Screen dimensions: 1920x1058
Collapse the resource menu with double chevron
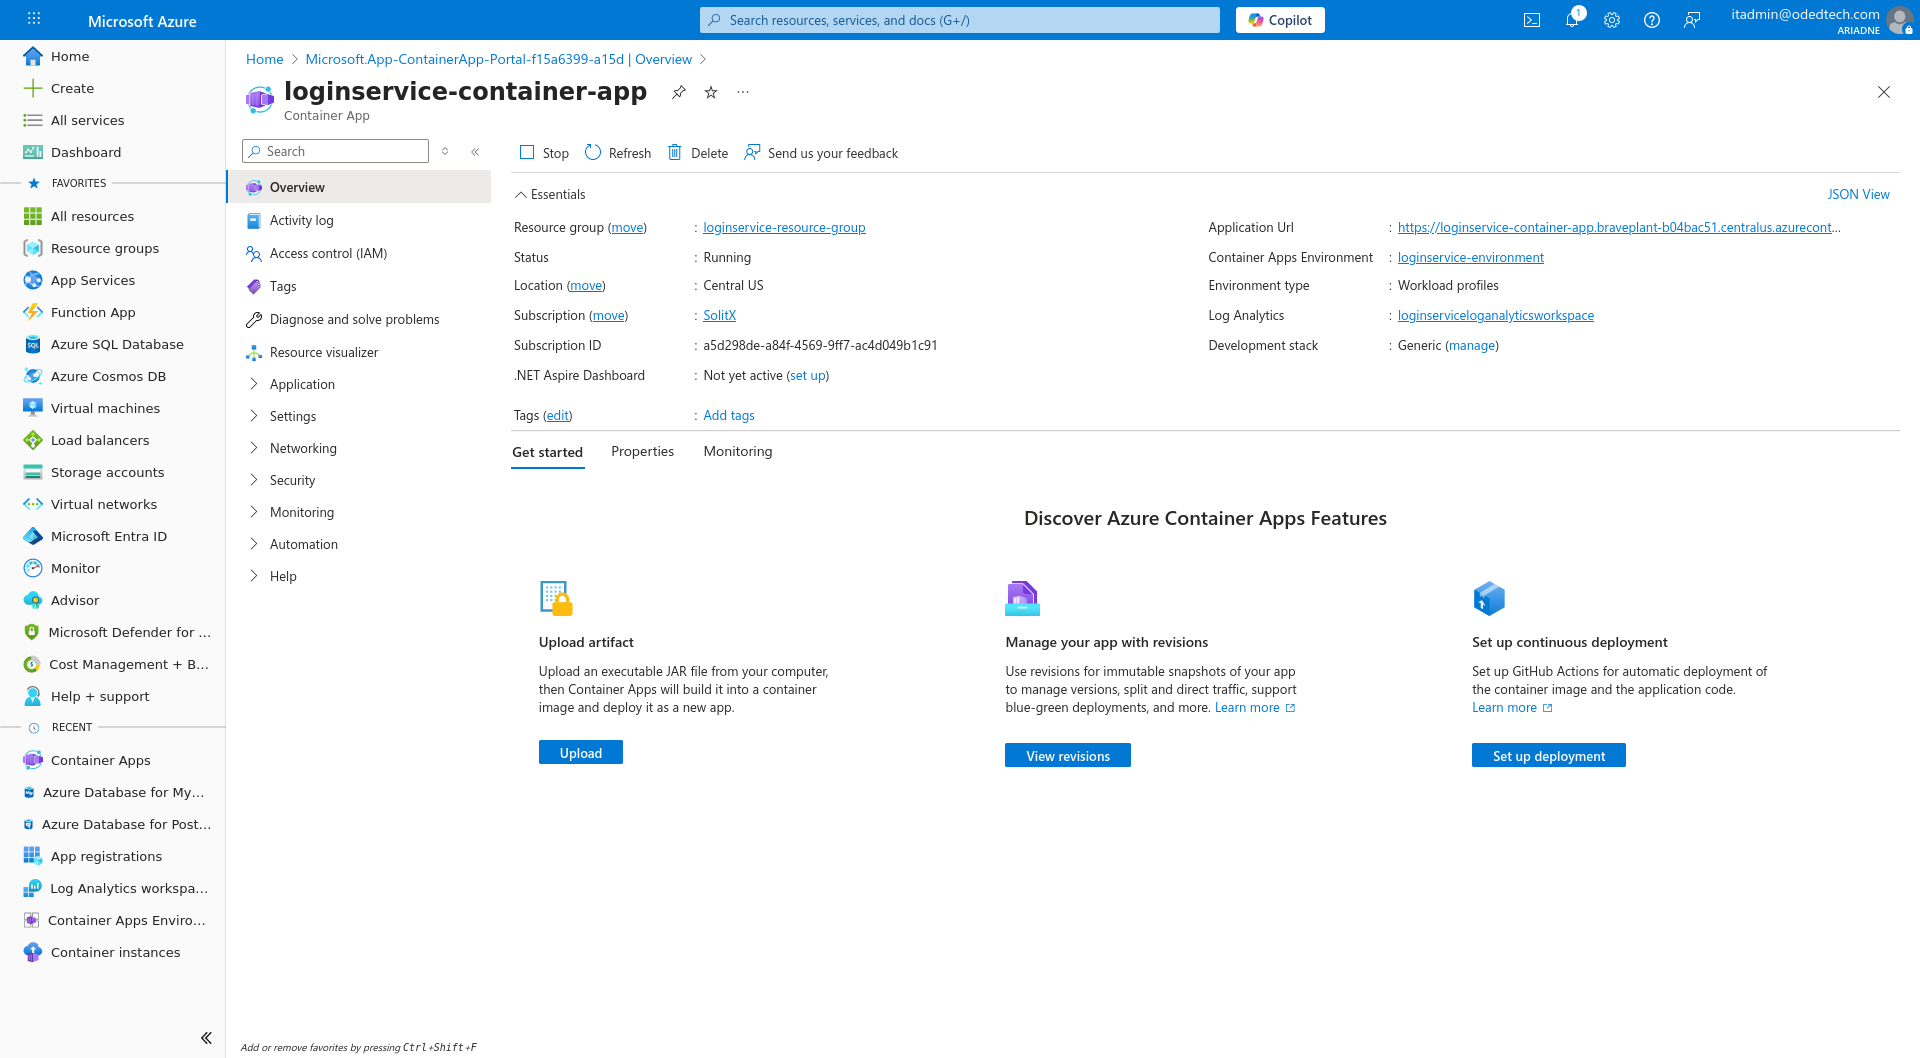475,152
